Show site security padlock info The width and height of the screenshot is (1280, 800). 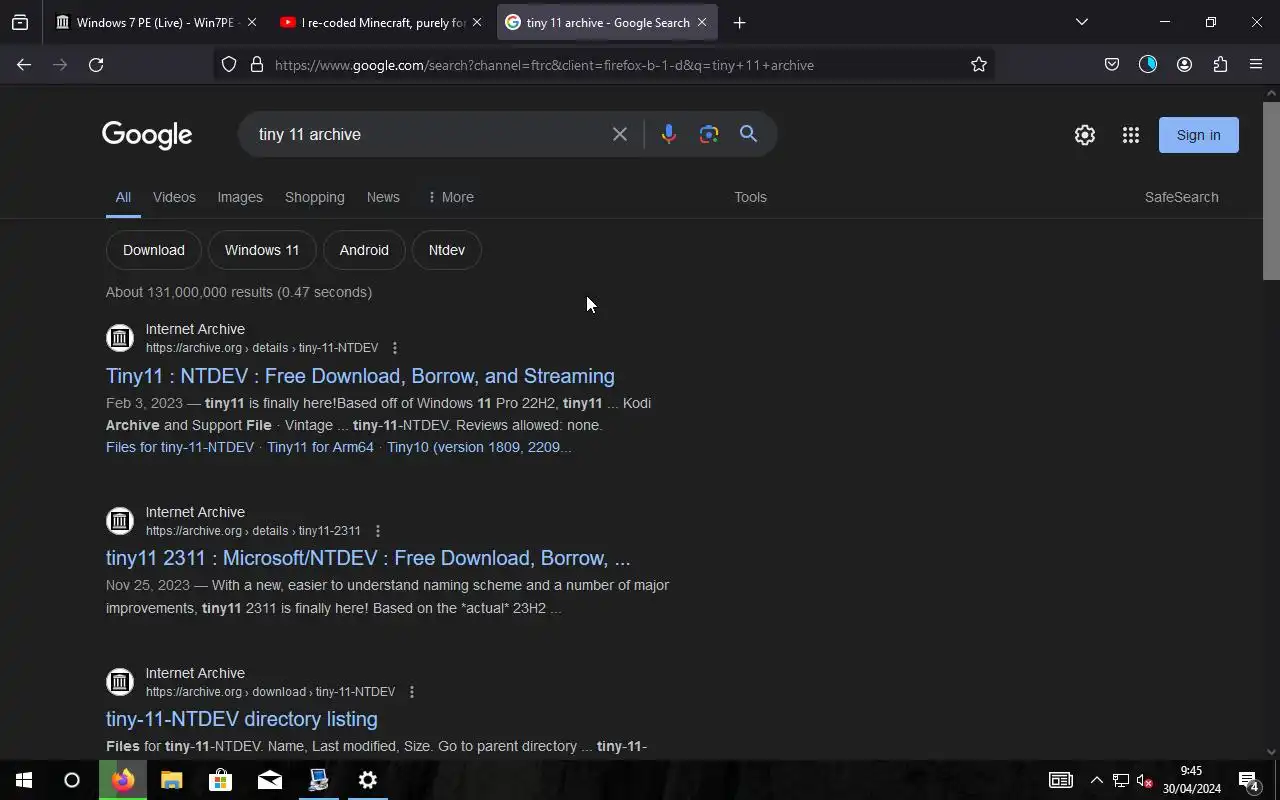257,65
